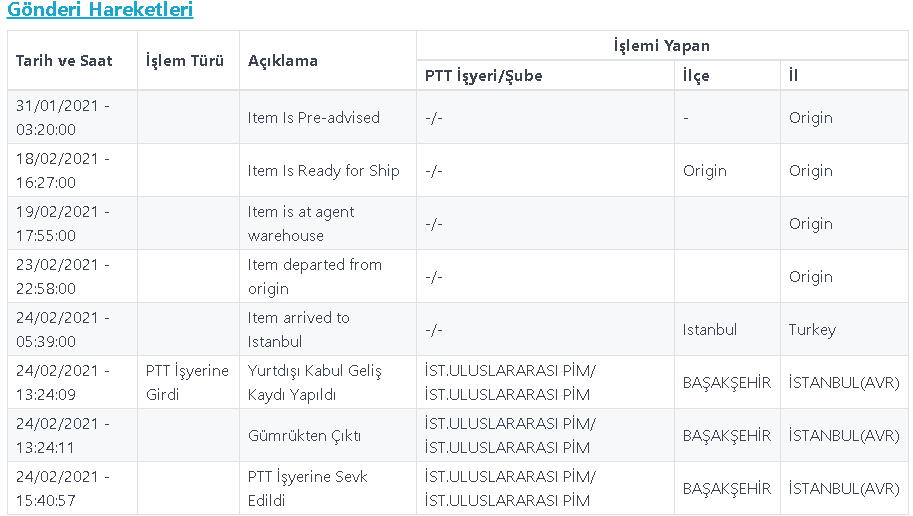Click the Yurtdışı Kabul Geliş Kaydı Yapıldı cell
Image resolution: width=913 pixels, height=516 pixels.
315,382
